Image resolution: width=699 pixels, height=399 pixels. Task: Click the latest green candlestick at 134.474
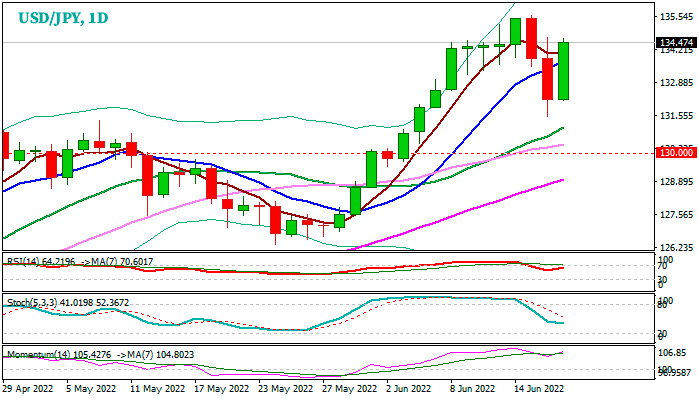[563, 70]
